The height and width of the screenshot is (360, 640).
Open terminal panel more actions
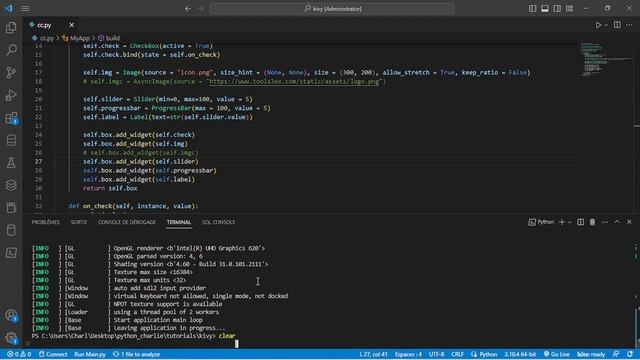coord(604,222)
